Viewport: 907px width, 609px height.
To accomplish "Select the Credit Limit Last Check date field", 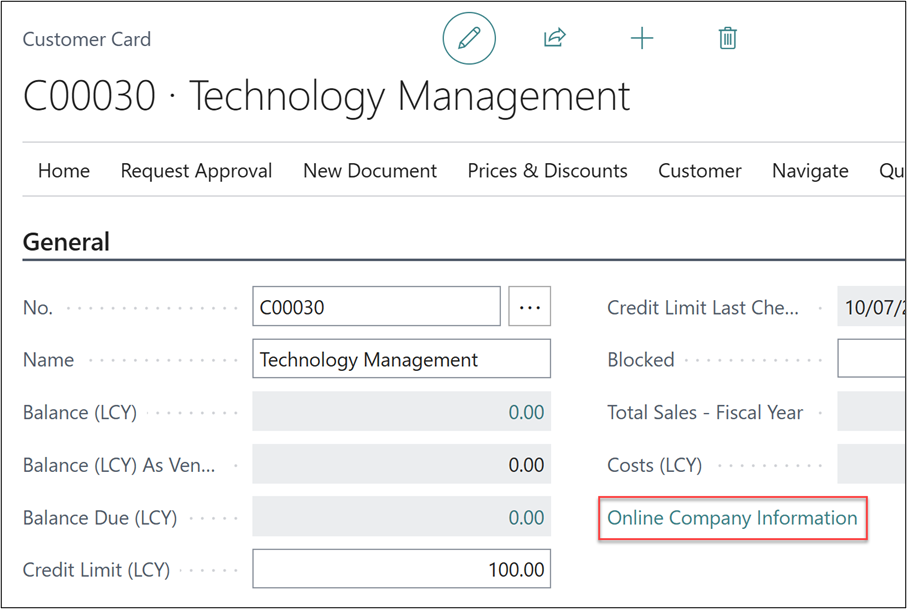I will 871,307.
